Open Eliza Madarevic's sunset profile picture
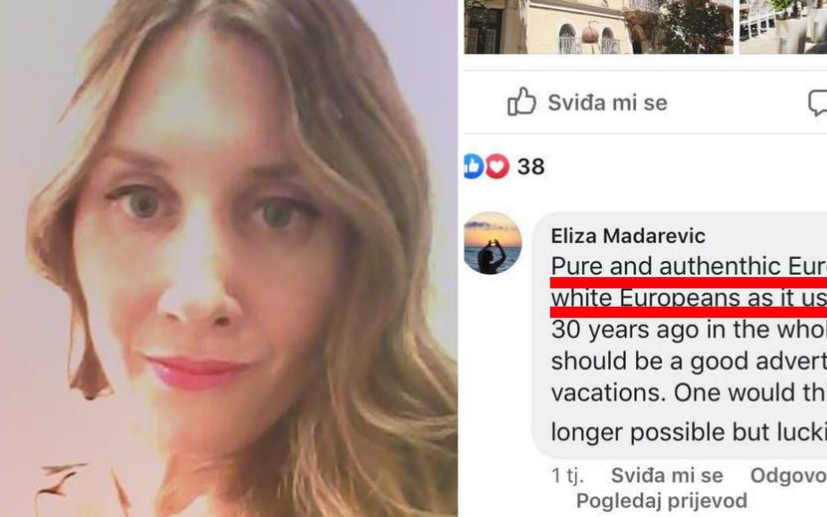 tap(493, 243)
